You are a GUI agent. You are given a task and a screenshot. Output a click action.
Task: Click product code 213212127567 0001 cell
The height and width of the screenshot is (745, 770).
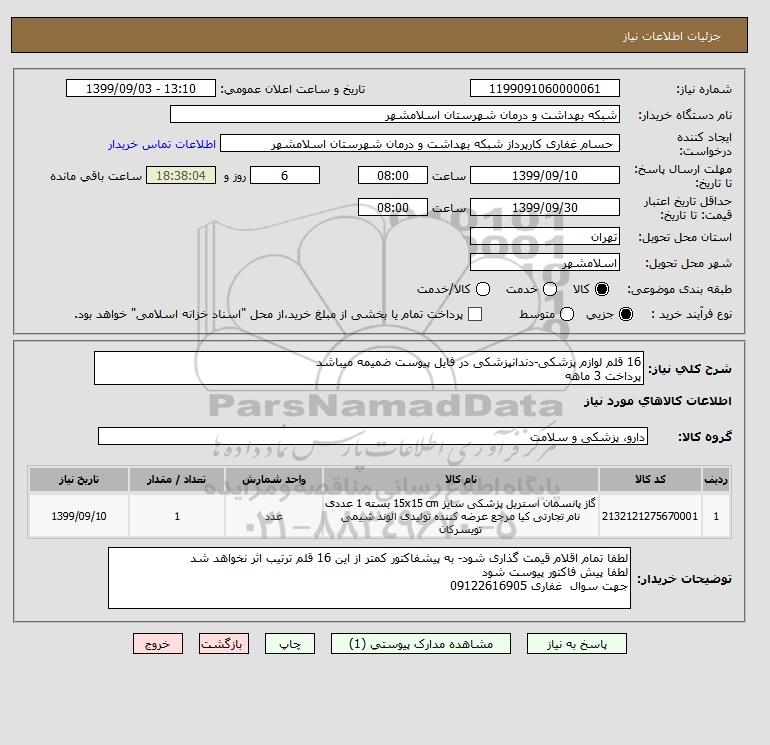(650, 516)
